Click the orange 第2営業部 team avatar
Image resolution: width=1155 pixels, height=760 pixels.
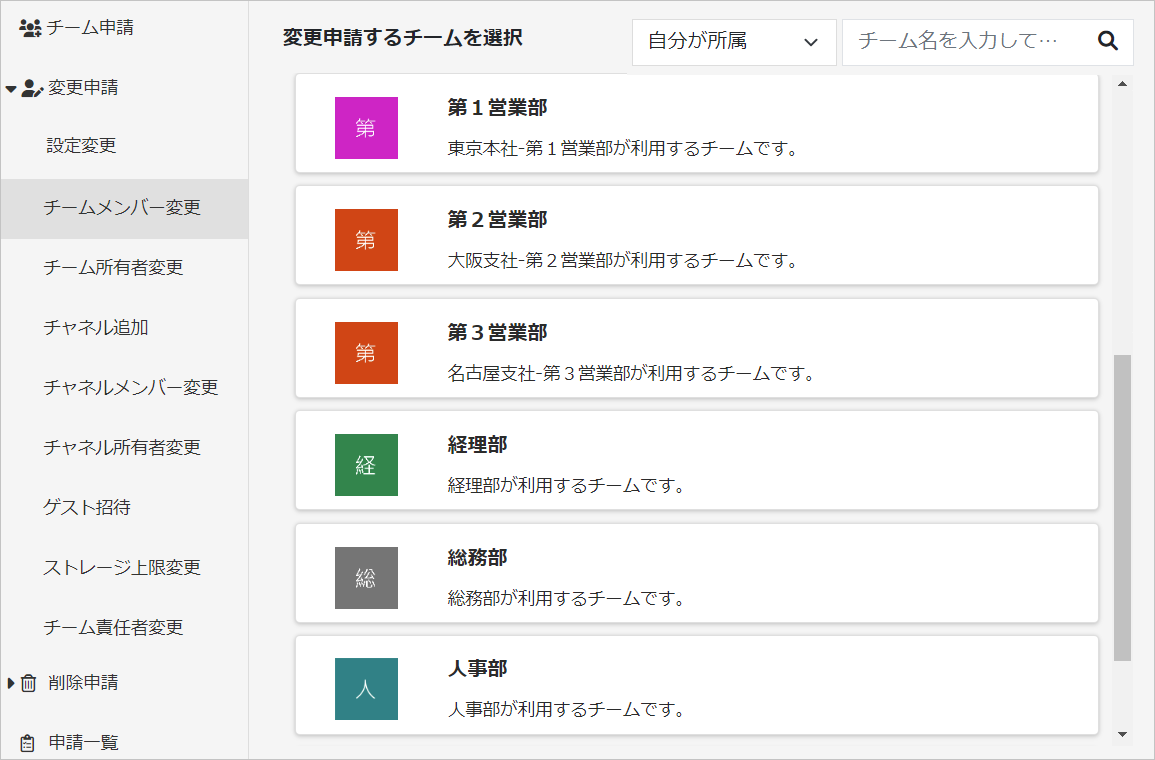[366, 240]
